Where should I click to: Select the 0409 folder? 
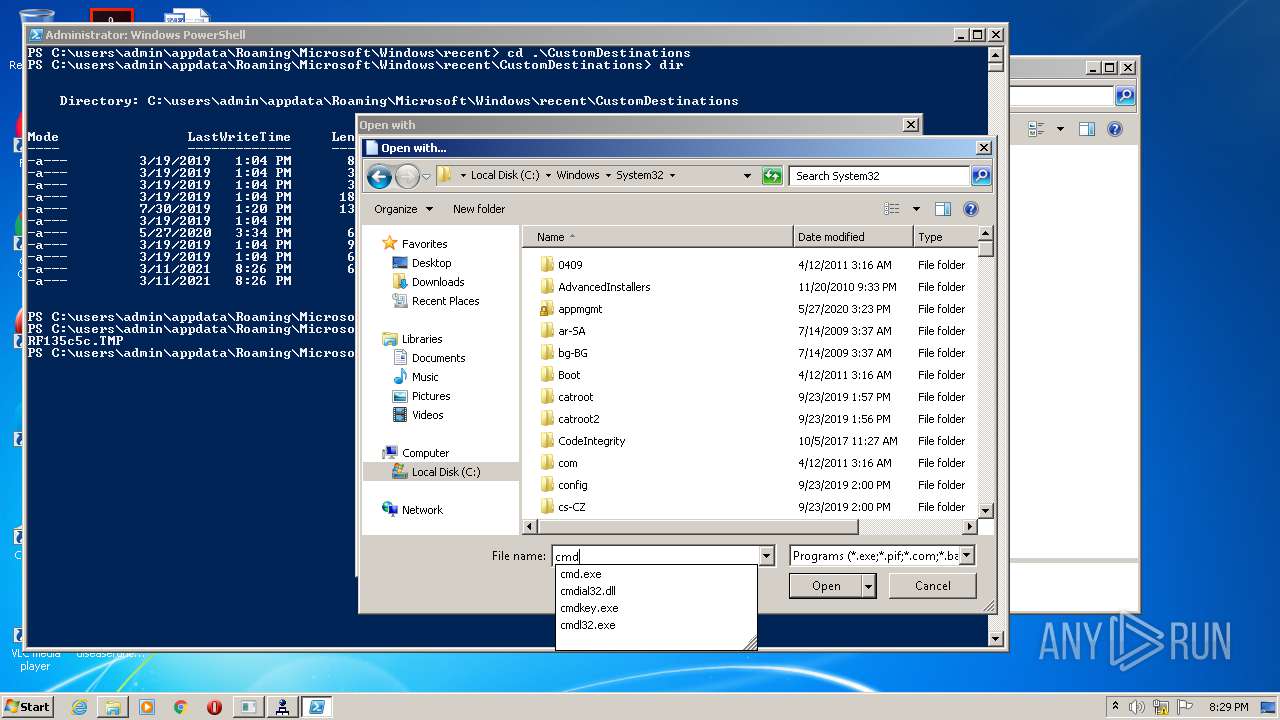click(570, 265)
